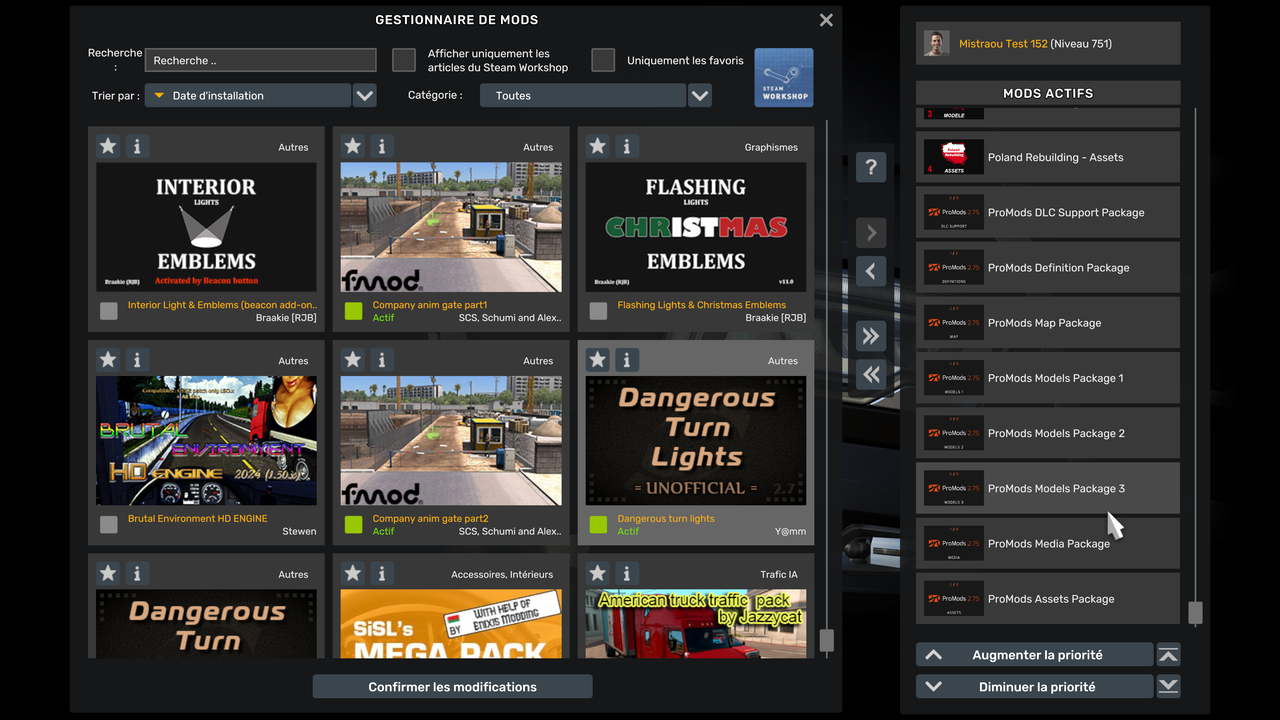Star the Dangerous turn lights mod
This screenshot has width=1280, height=720.
598,359
